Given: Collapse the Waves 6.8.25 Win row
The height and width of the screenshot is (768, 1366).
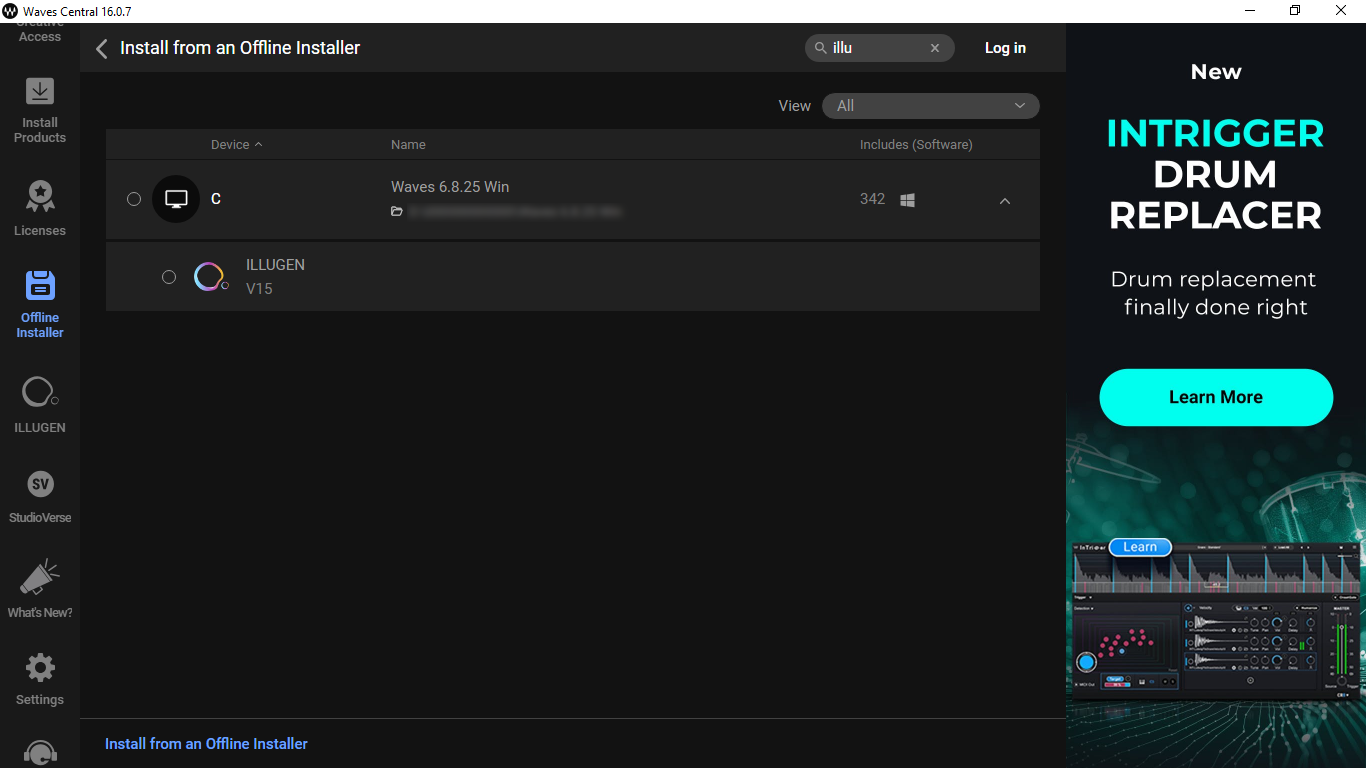Looking at the screenshot, I should 1005,201.
